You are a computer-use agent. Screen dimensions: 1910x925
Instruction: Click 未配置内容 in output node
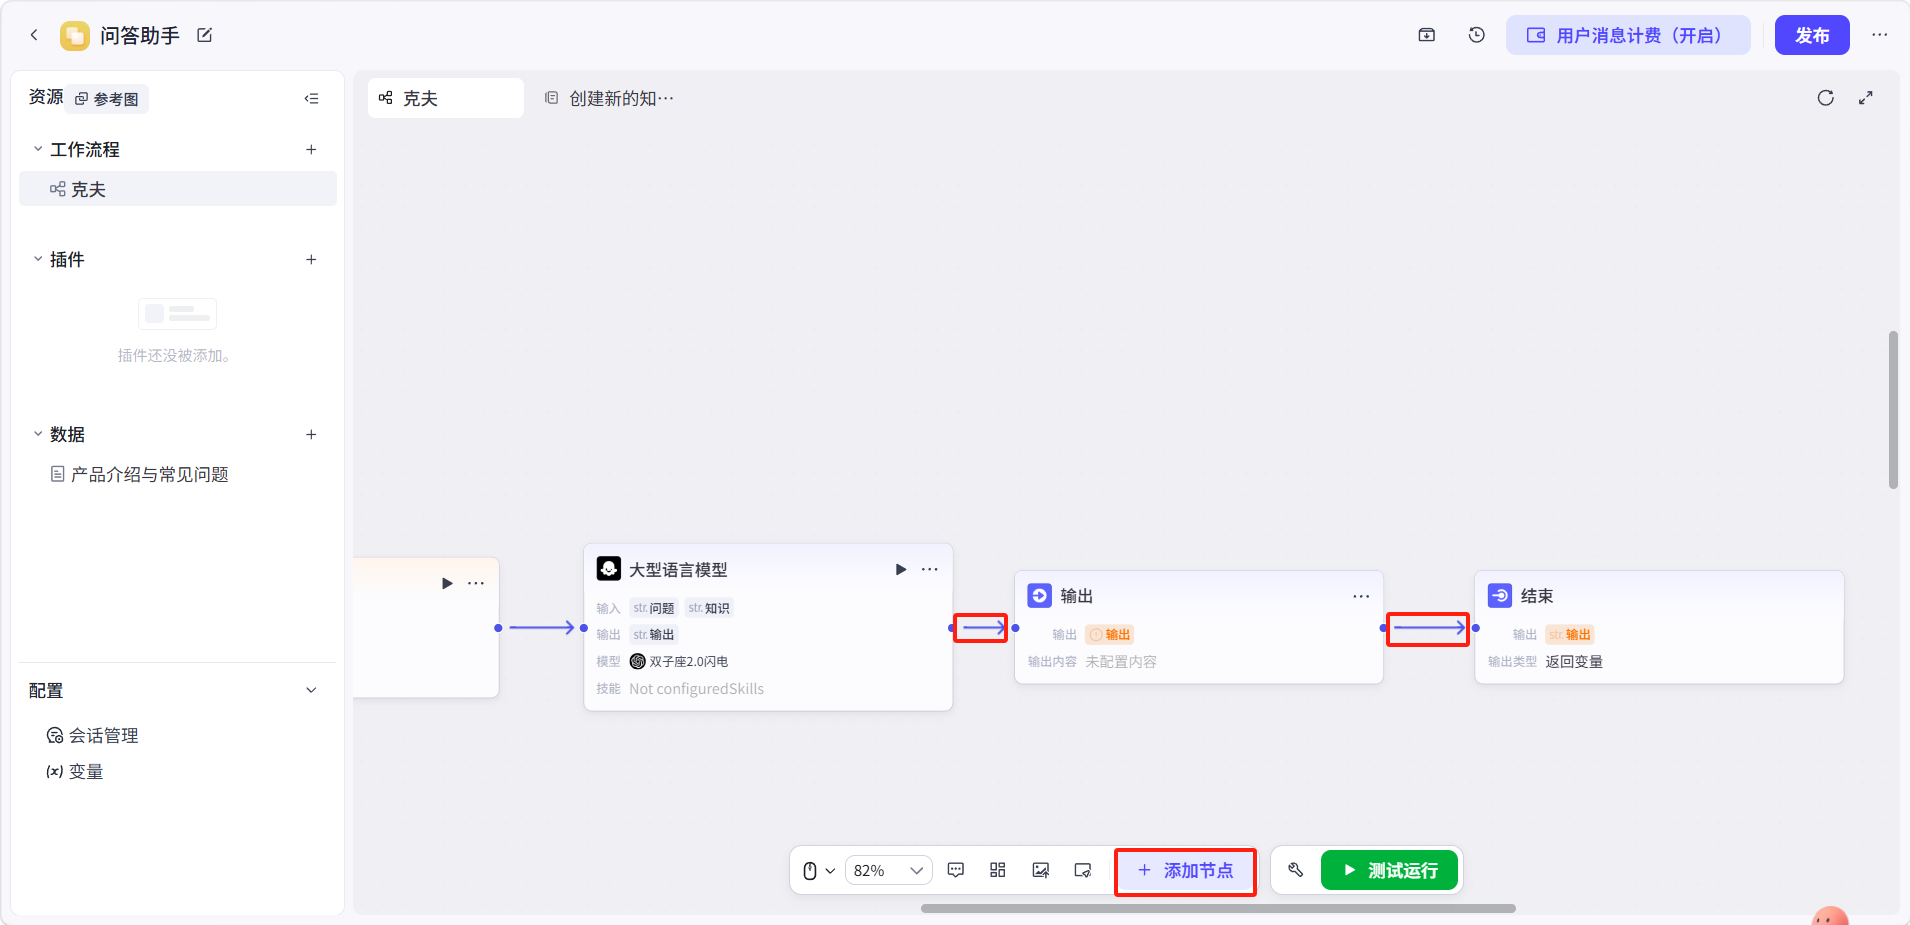coord(1121,662)
